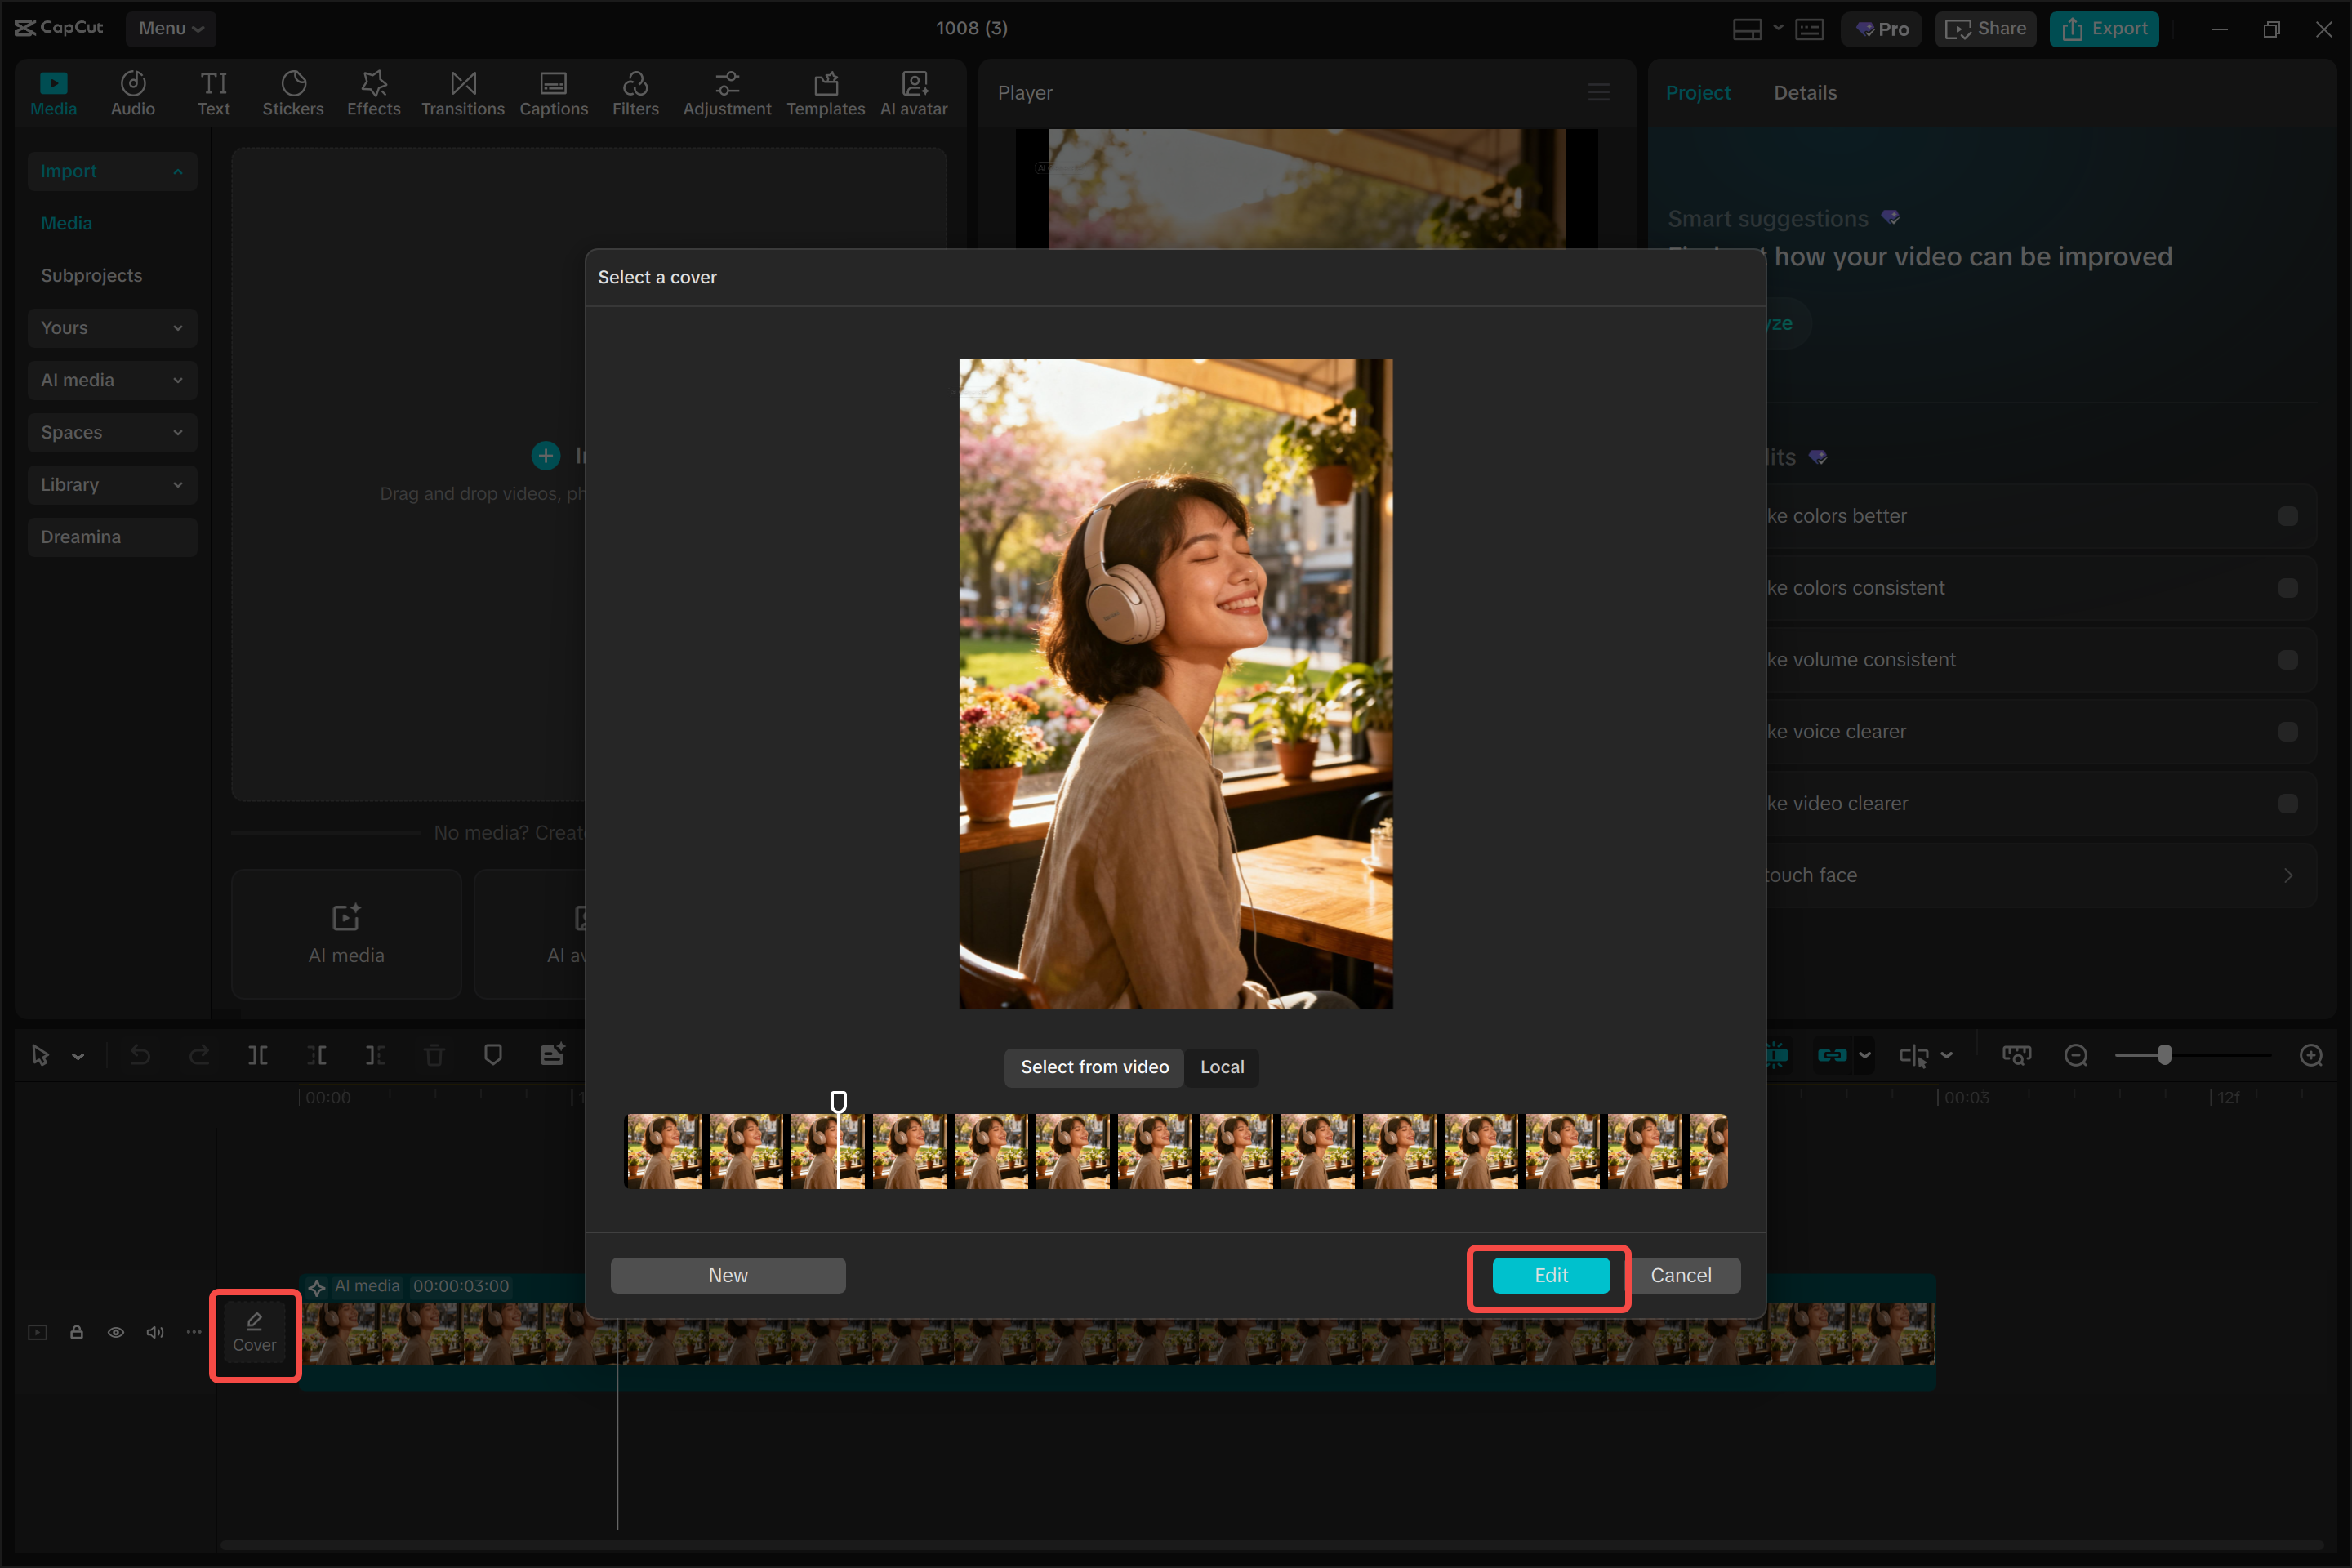This screenshot has width=2352, height=1568.
Task: Toggle track visibility eye icon
Action: (116, 1332)
